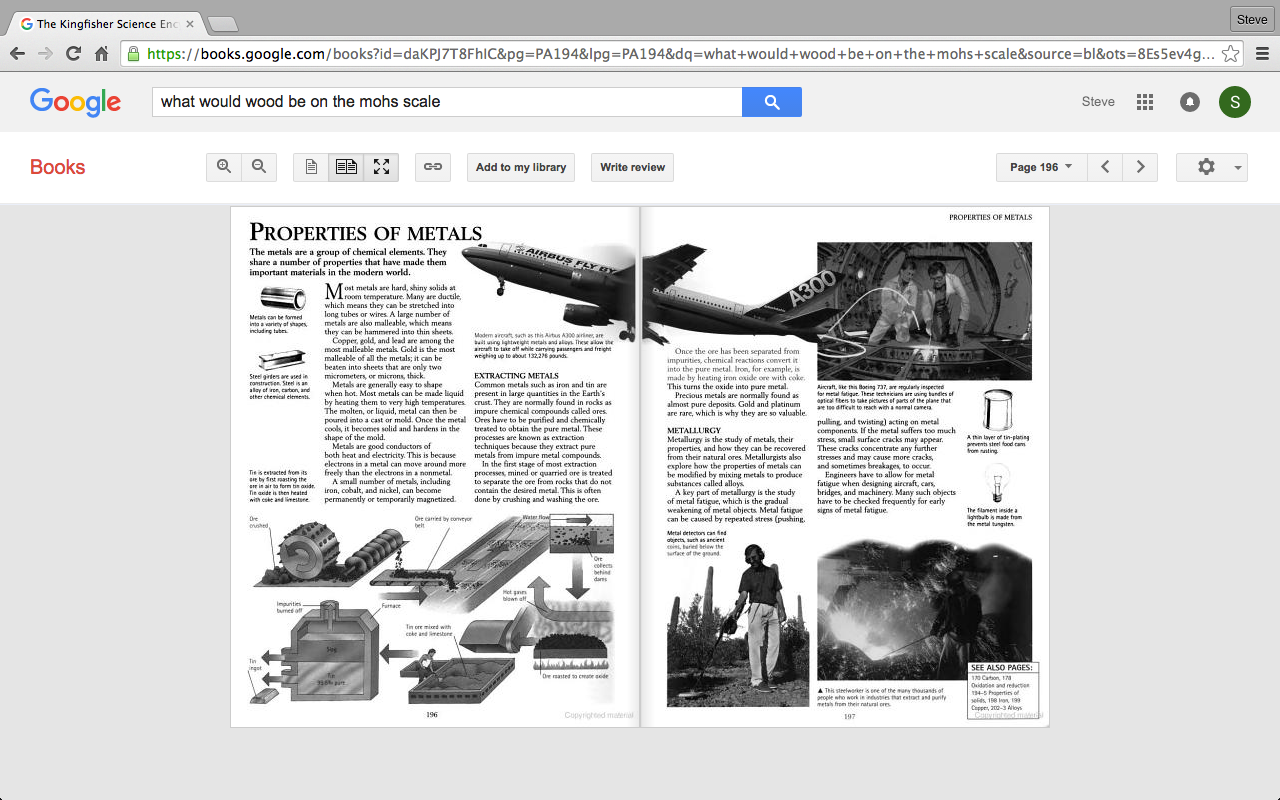
Task: Switch to single page view
Action: pos(311,167)
